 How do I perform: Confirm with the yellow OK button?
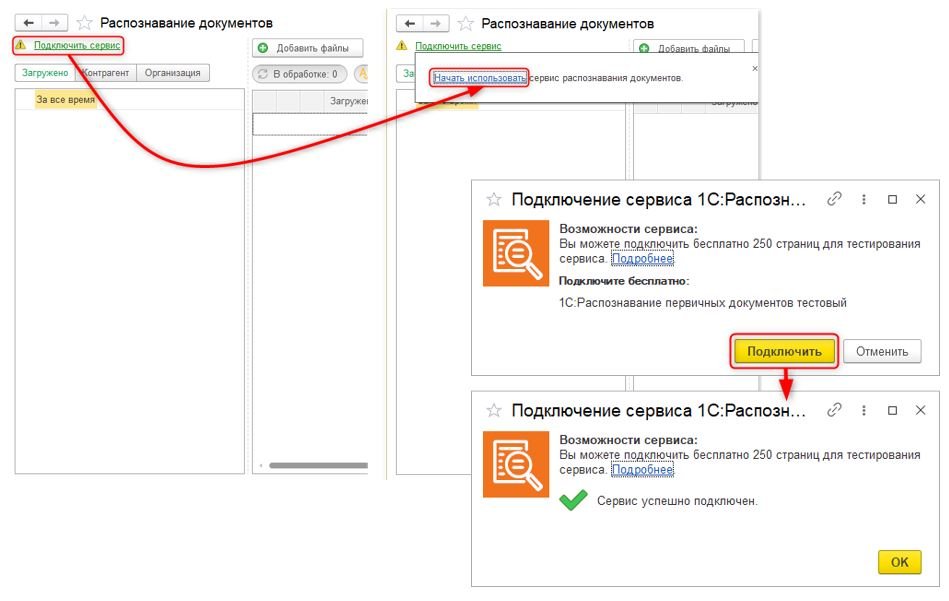[x=899, y=562]
